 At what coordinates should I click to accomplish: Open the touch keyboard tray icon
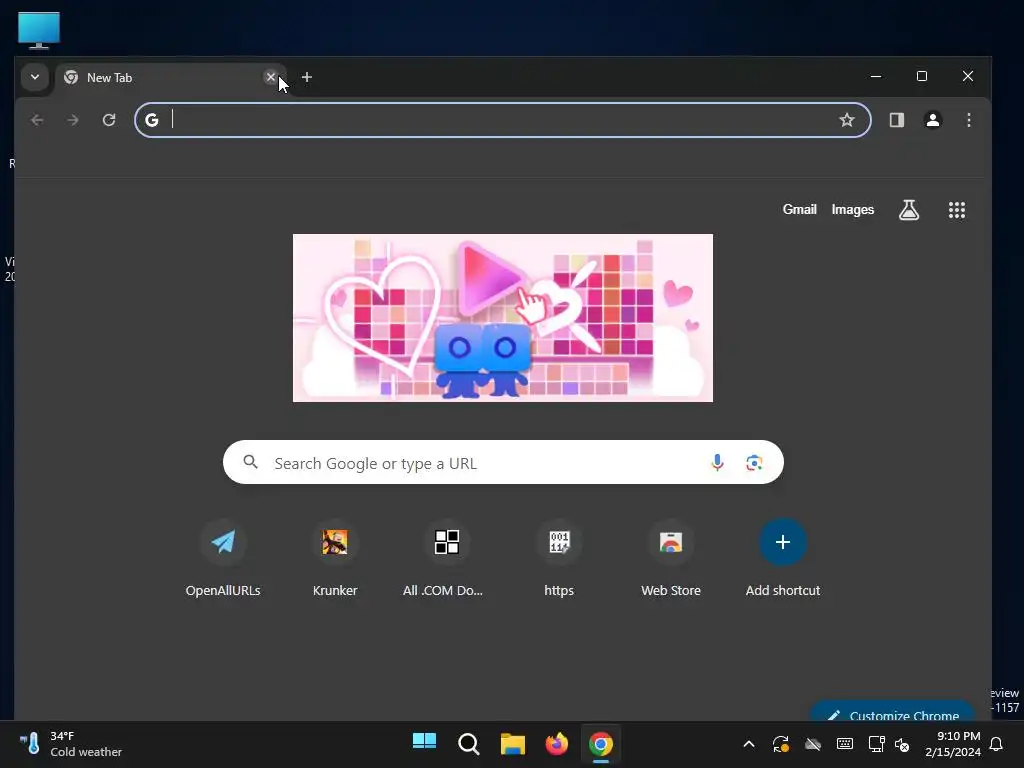[844, 744]
